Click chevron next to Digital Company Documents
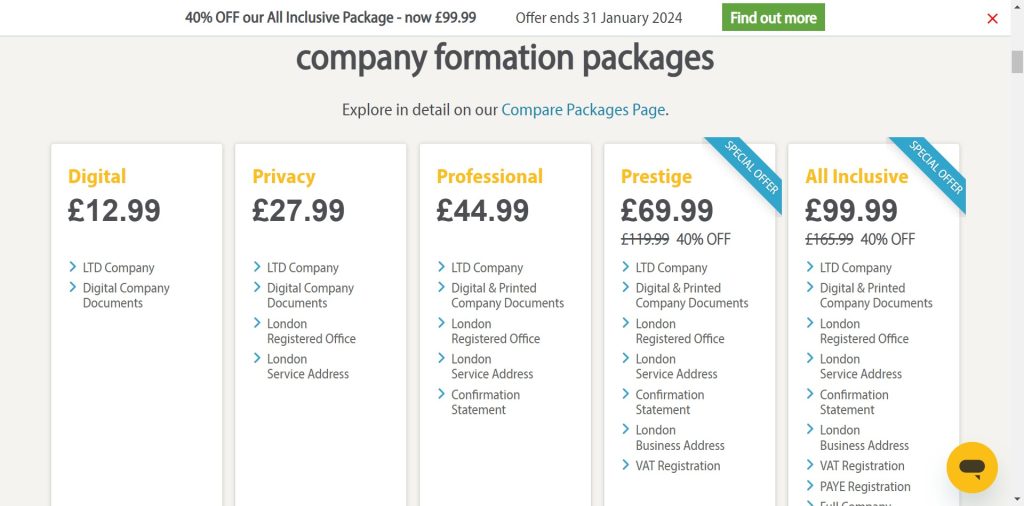The width and height of the screenshot is (1024, 506). (x=73, y=287)
